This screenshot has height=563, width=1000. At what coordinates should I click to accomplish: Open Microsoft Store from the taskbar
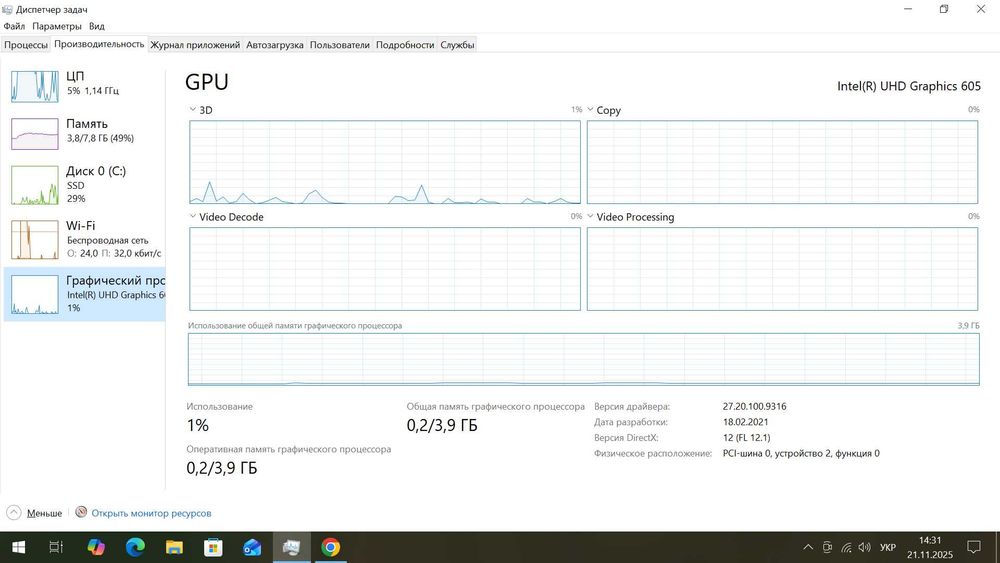click(x=213, y=547)
